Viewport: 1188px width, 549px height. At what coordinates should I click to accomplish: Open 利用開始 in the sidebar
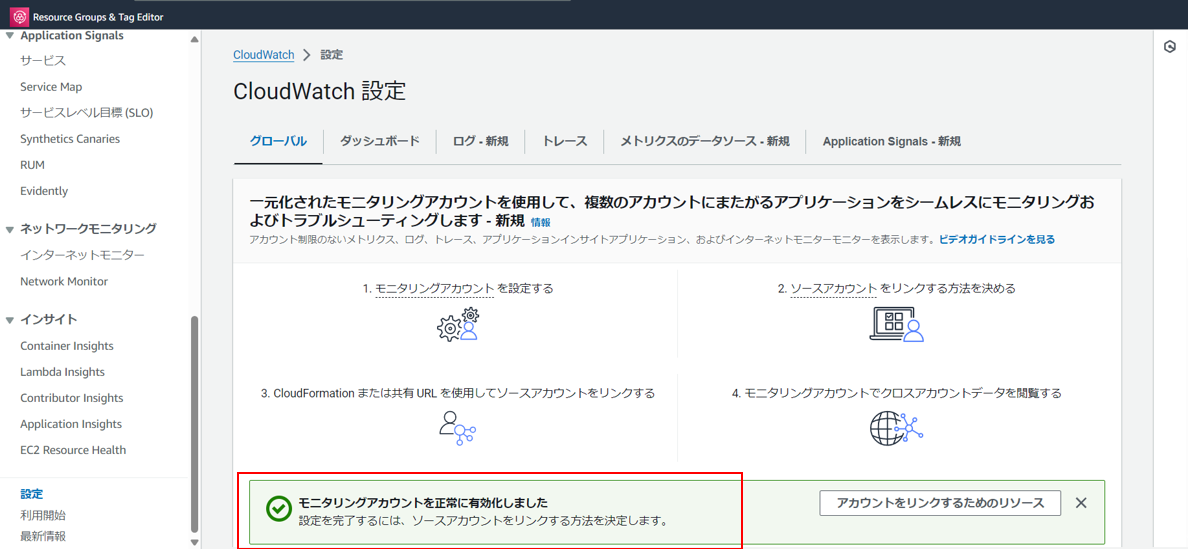[43, 516]
